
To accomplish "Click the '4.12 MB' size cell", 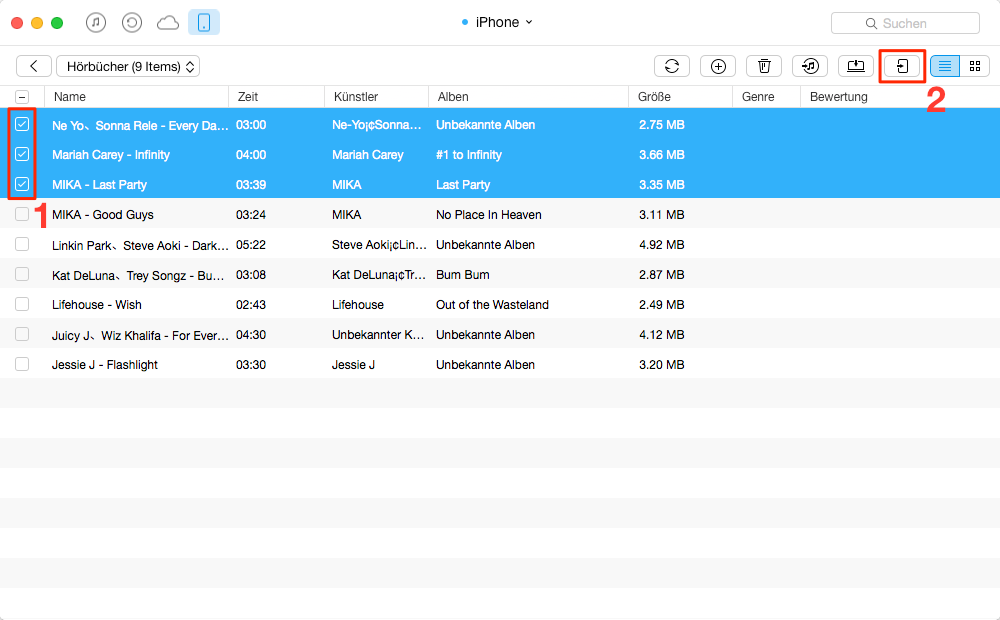I will tap(661, 335).
